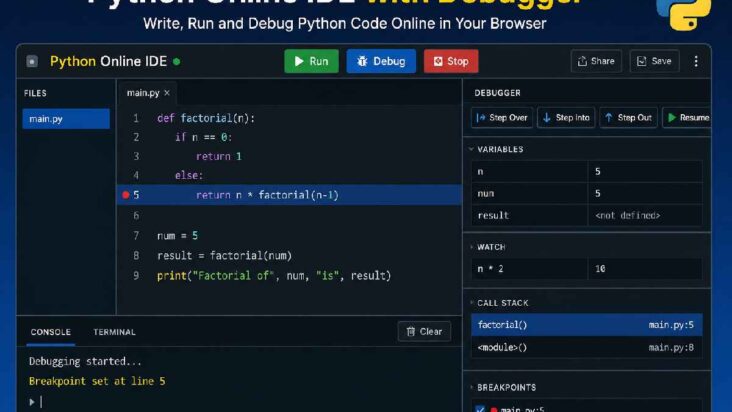Click the 'if n == 0:' code line
This screenshot has height=412, width=732.
click(204, 137)
